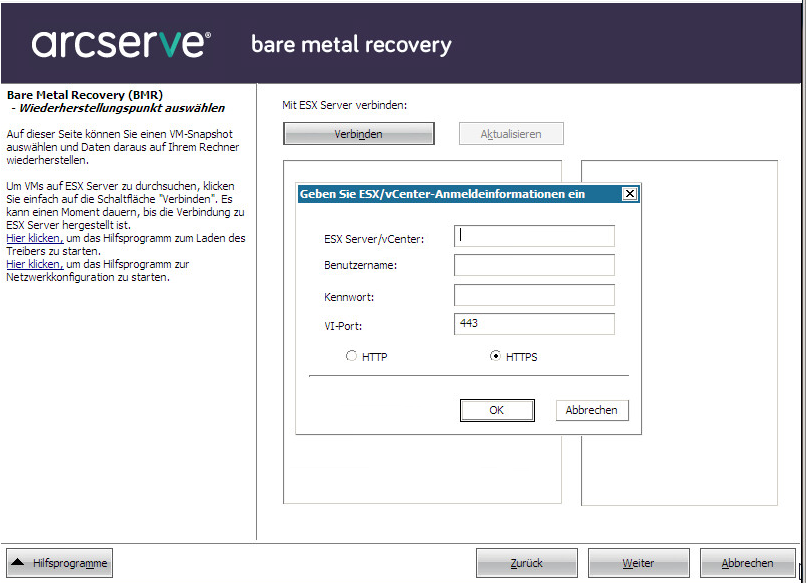Viewport: 807px width, 583px height.
Task: Open the network configuration utility link
Action: [x=34, y=264]
